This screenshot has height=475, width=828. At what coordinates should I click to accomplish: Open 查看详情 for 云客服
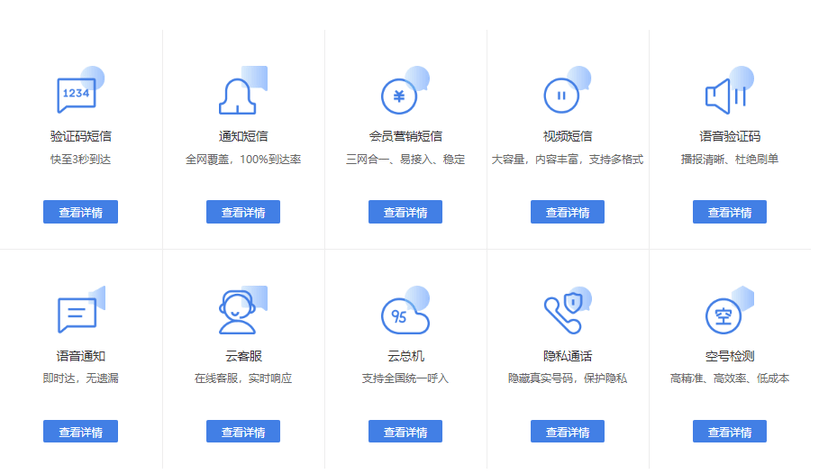click(x=243, y=431)
